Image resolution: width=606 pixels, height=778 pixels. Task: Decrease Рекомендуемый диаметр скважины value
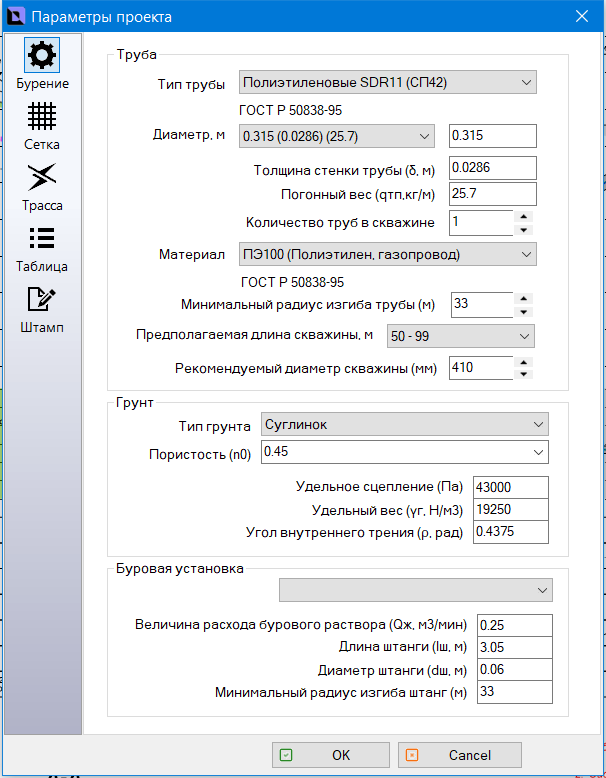(x=524, y=374)
